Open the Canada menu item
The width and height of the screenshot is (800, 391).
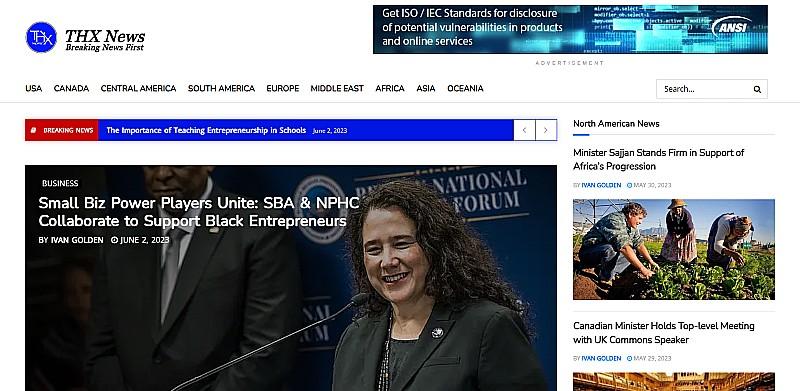71,88
